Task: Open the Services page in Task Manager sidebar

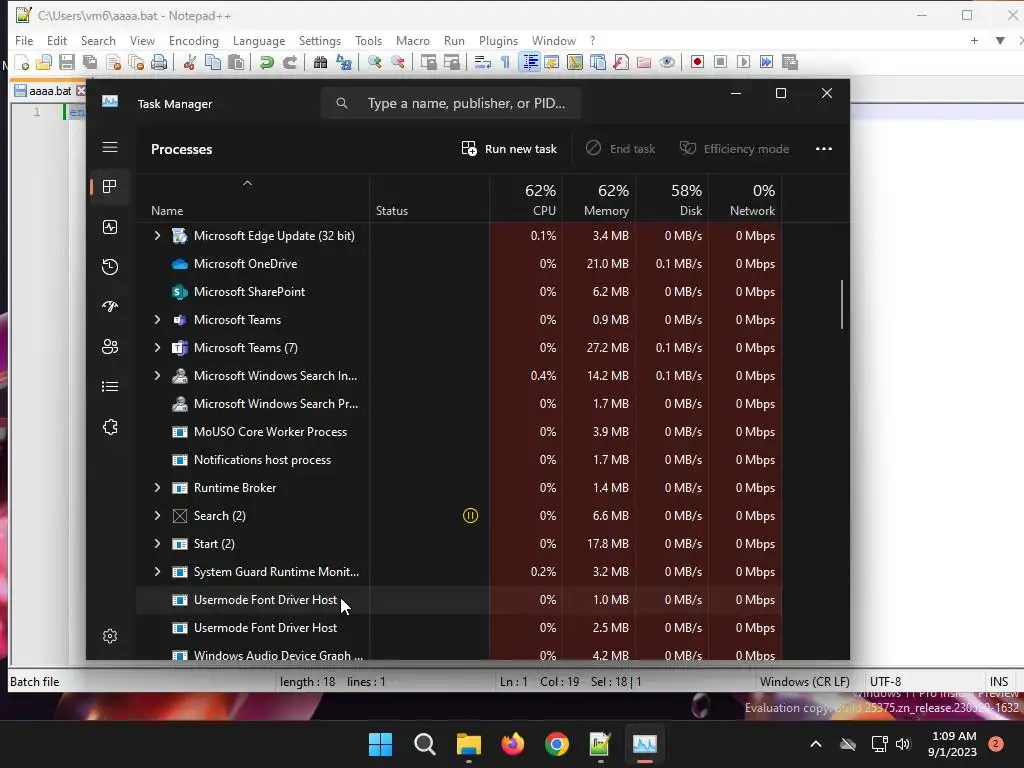Action: coord(110,427)
